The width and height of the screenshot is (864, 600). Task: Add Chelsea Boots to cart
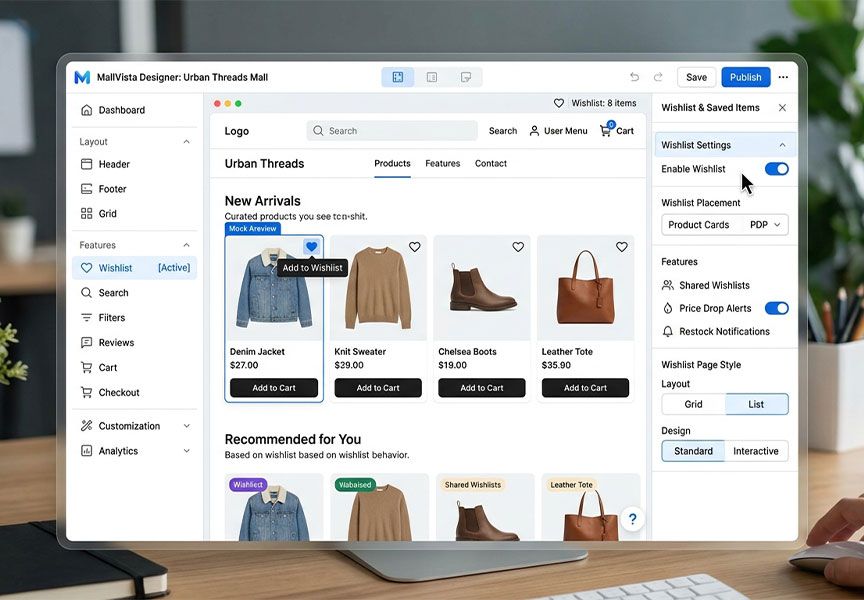tap(482, 388)
